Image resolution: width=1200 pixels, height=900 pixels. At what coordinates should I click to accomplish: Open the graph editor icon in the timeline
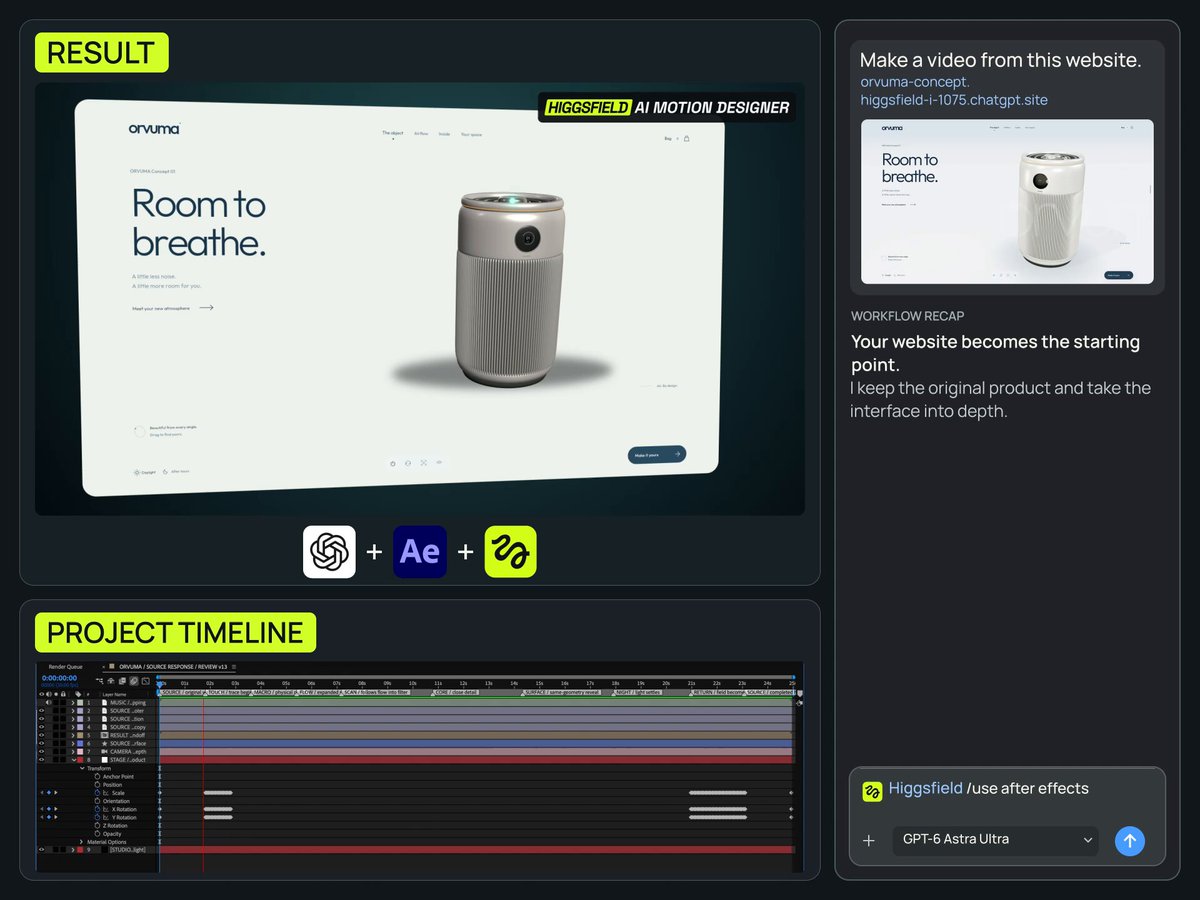click(145, 681)
